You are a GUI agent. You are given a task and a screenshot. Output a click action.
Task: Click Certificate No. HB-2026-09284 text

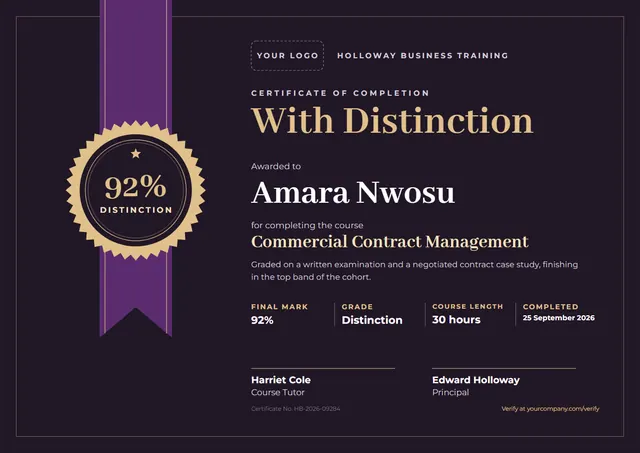296,409
